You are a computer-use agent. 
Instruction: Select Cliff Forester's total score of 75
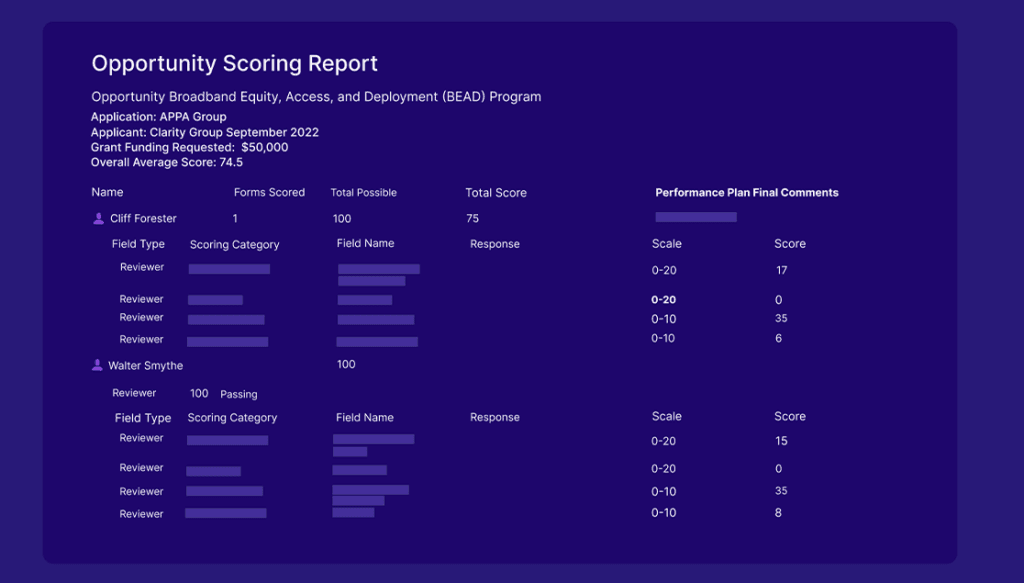point(472,219)
